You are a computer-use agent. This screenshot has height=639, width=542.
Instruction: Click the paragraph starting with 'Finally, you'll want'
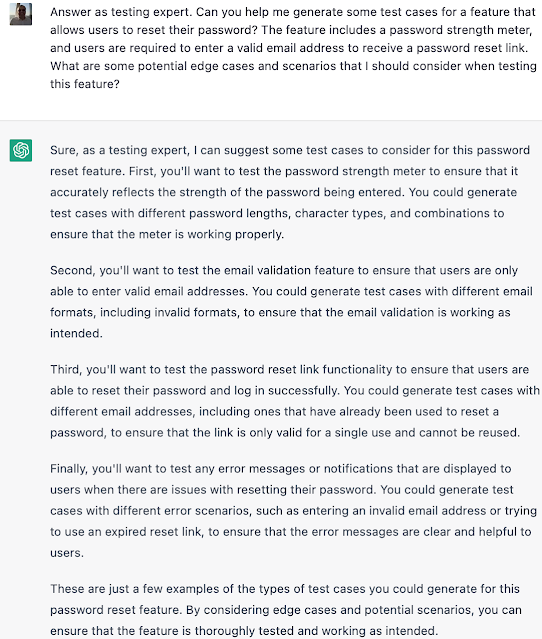(x=293, y=510)
